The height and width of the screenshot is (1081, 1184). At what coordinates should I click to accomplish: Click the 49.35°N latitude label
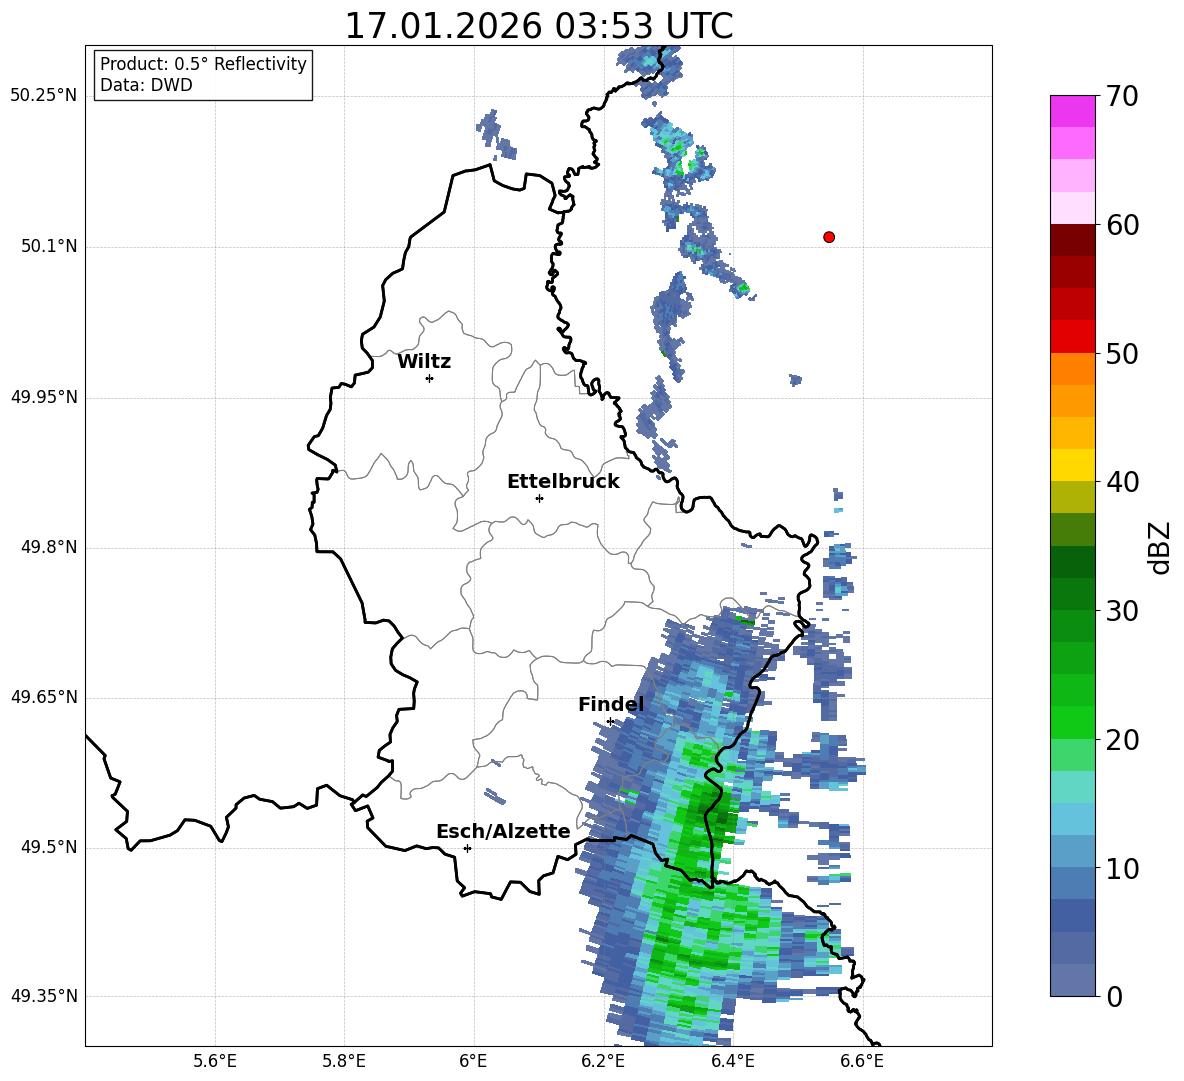[x=43, y=996]
